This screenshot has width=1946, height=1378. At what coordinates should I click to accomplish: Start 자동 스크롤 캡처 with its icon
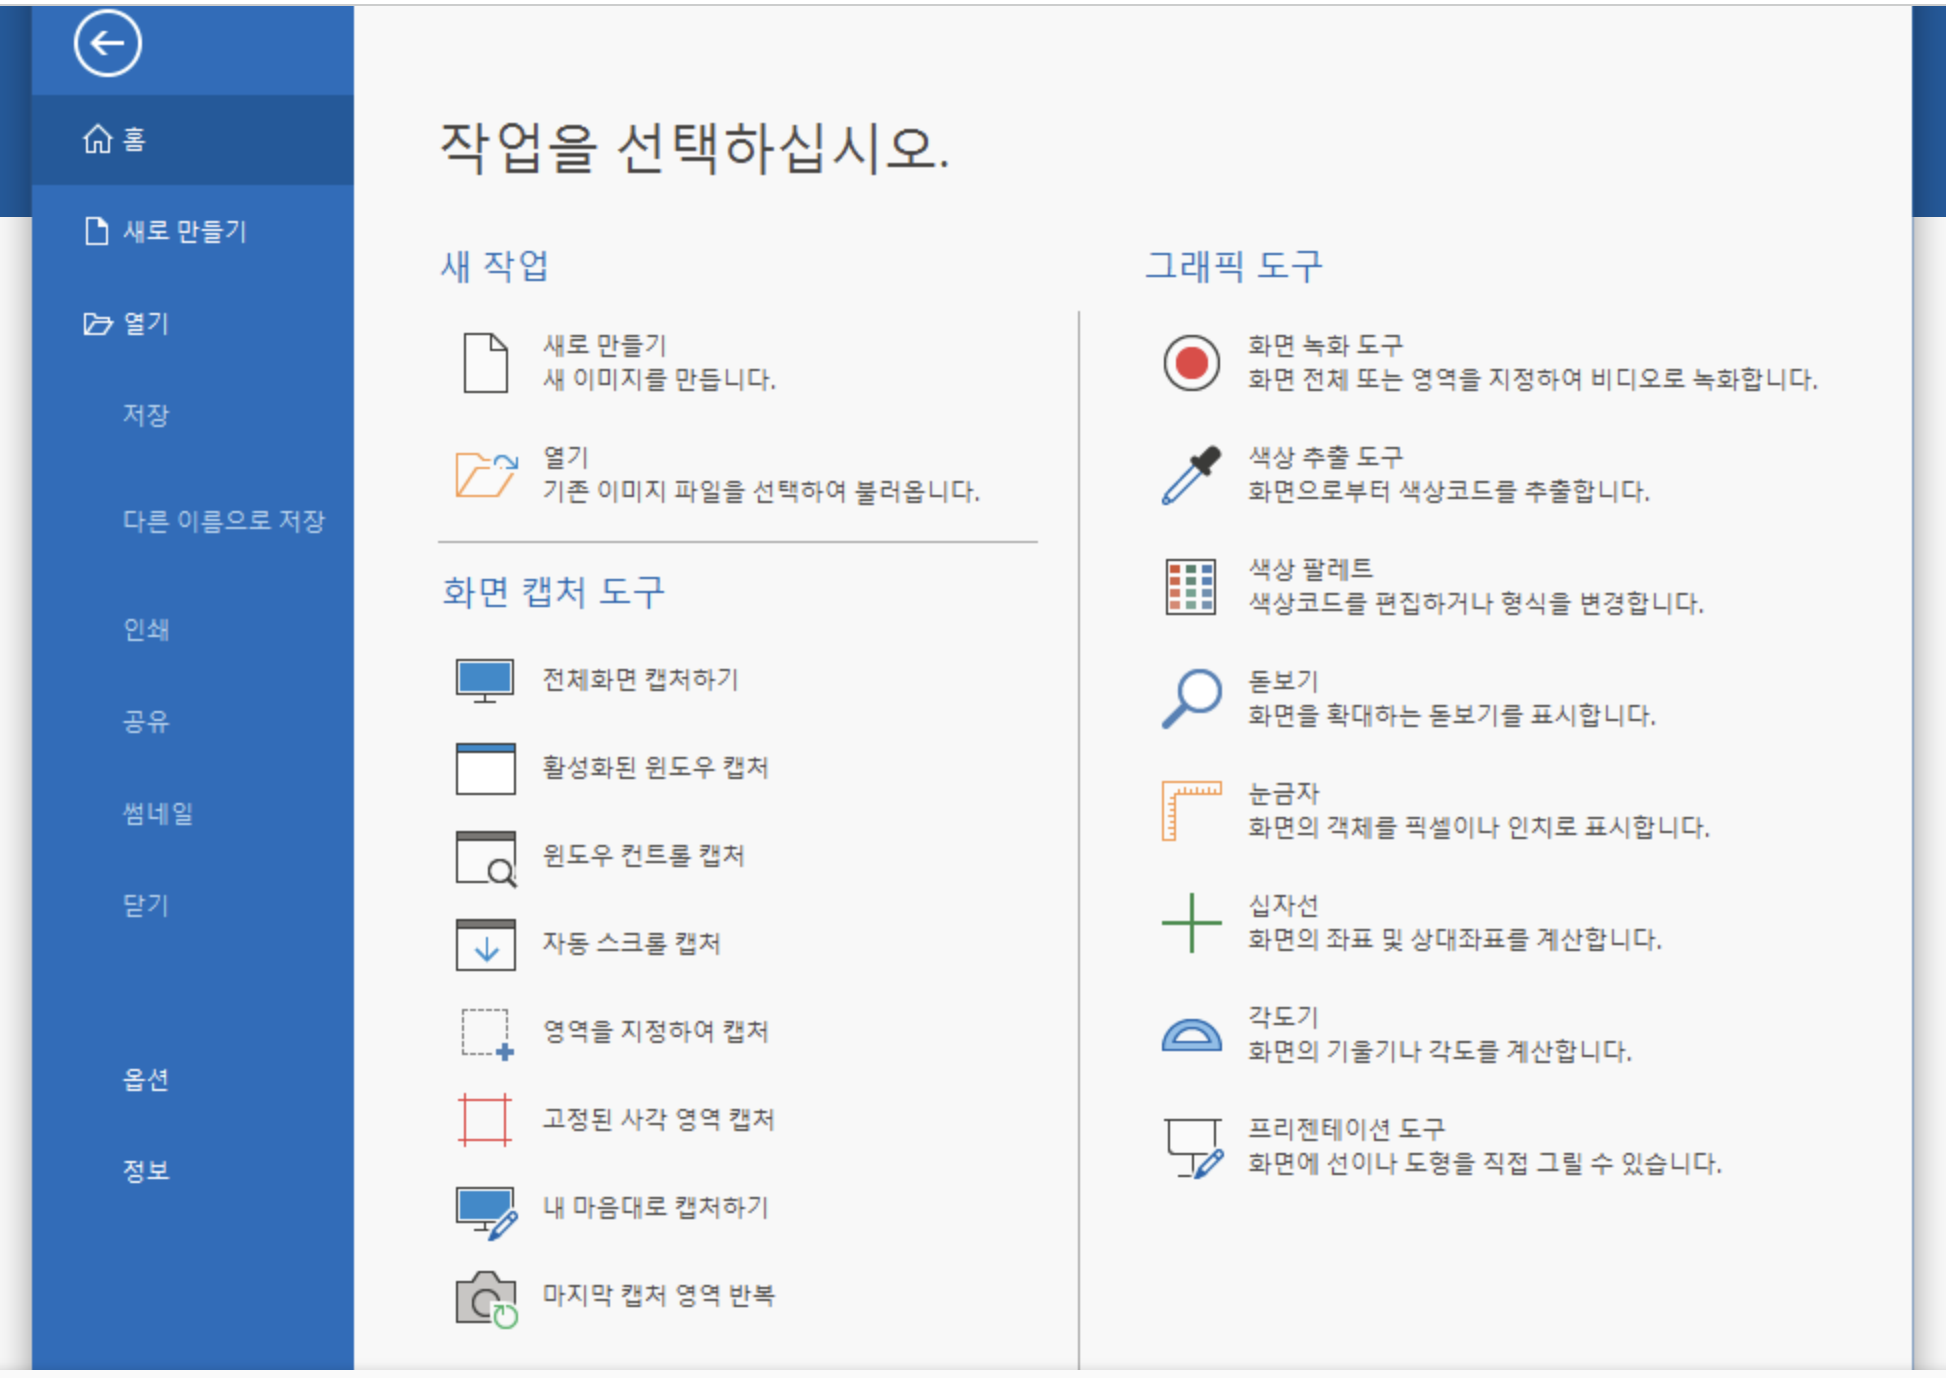[486, 945]
